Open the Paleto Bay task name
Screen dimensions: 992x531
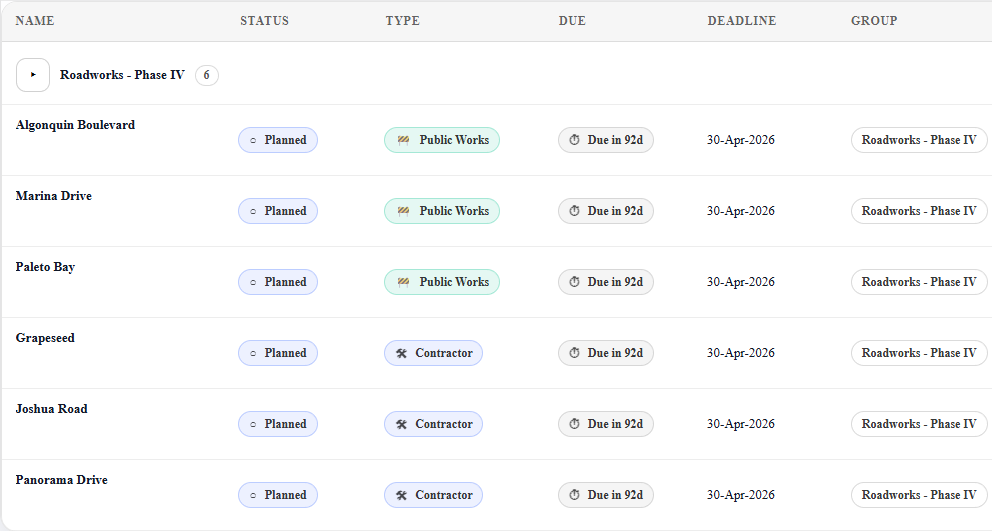coord(45,267)
